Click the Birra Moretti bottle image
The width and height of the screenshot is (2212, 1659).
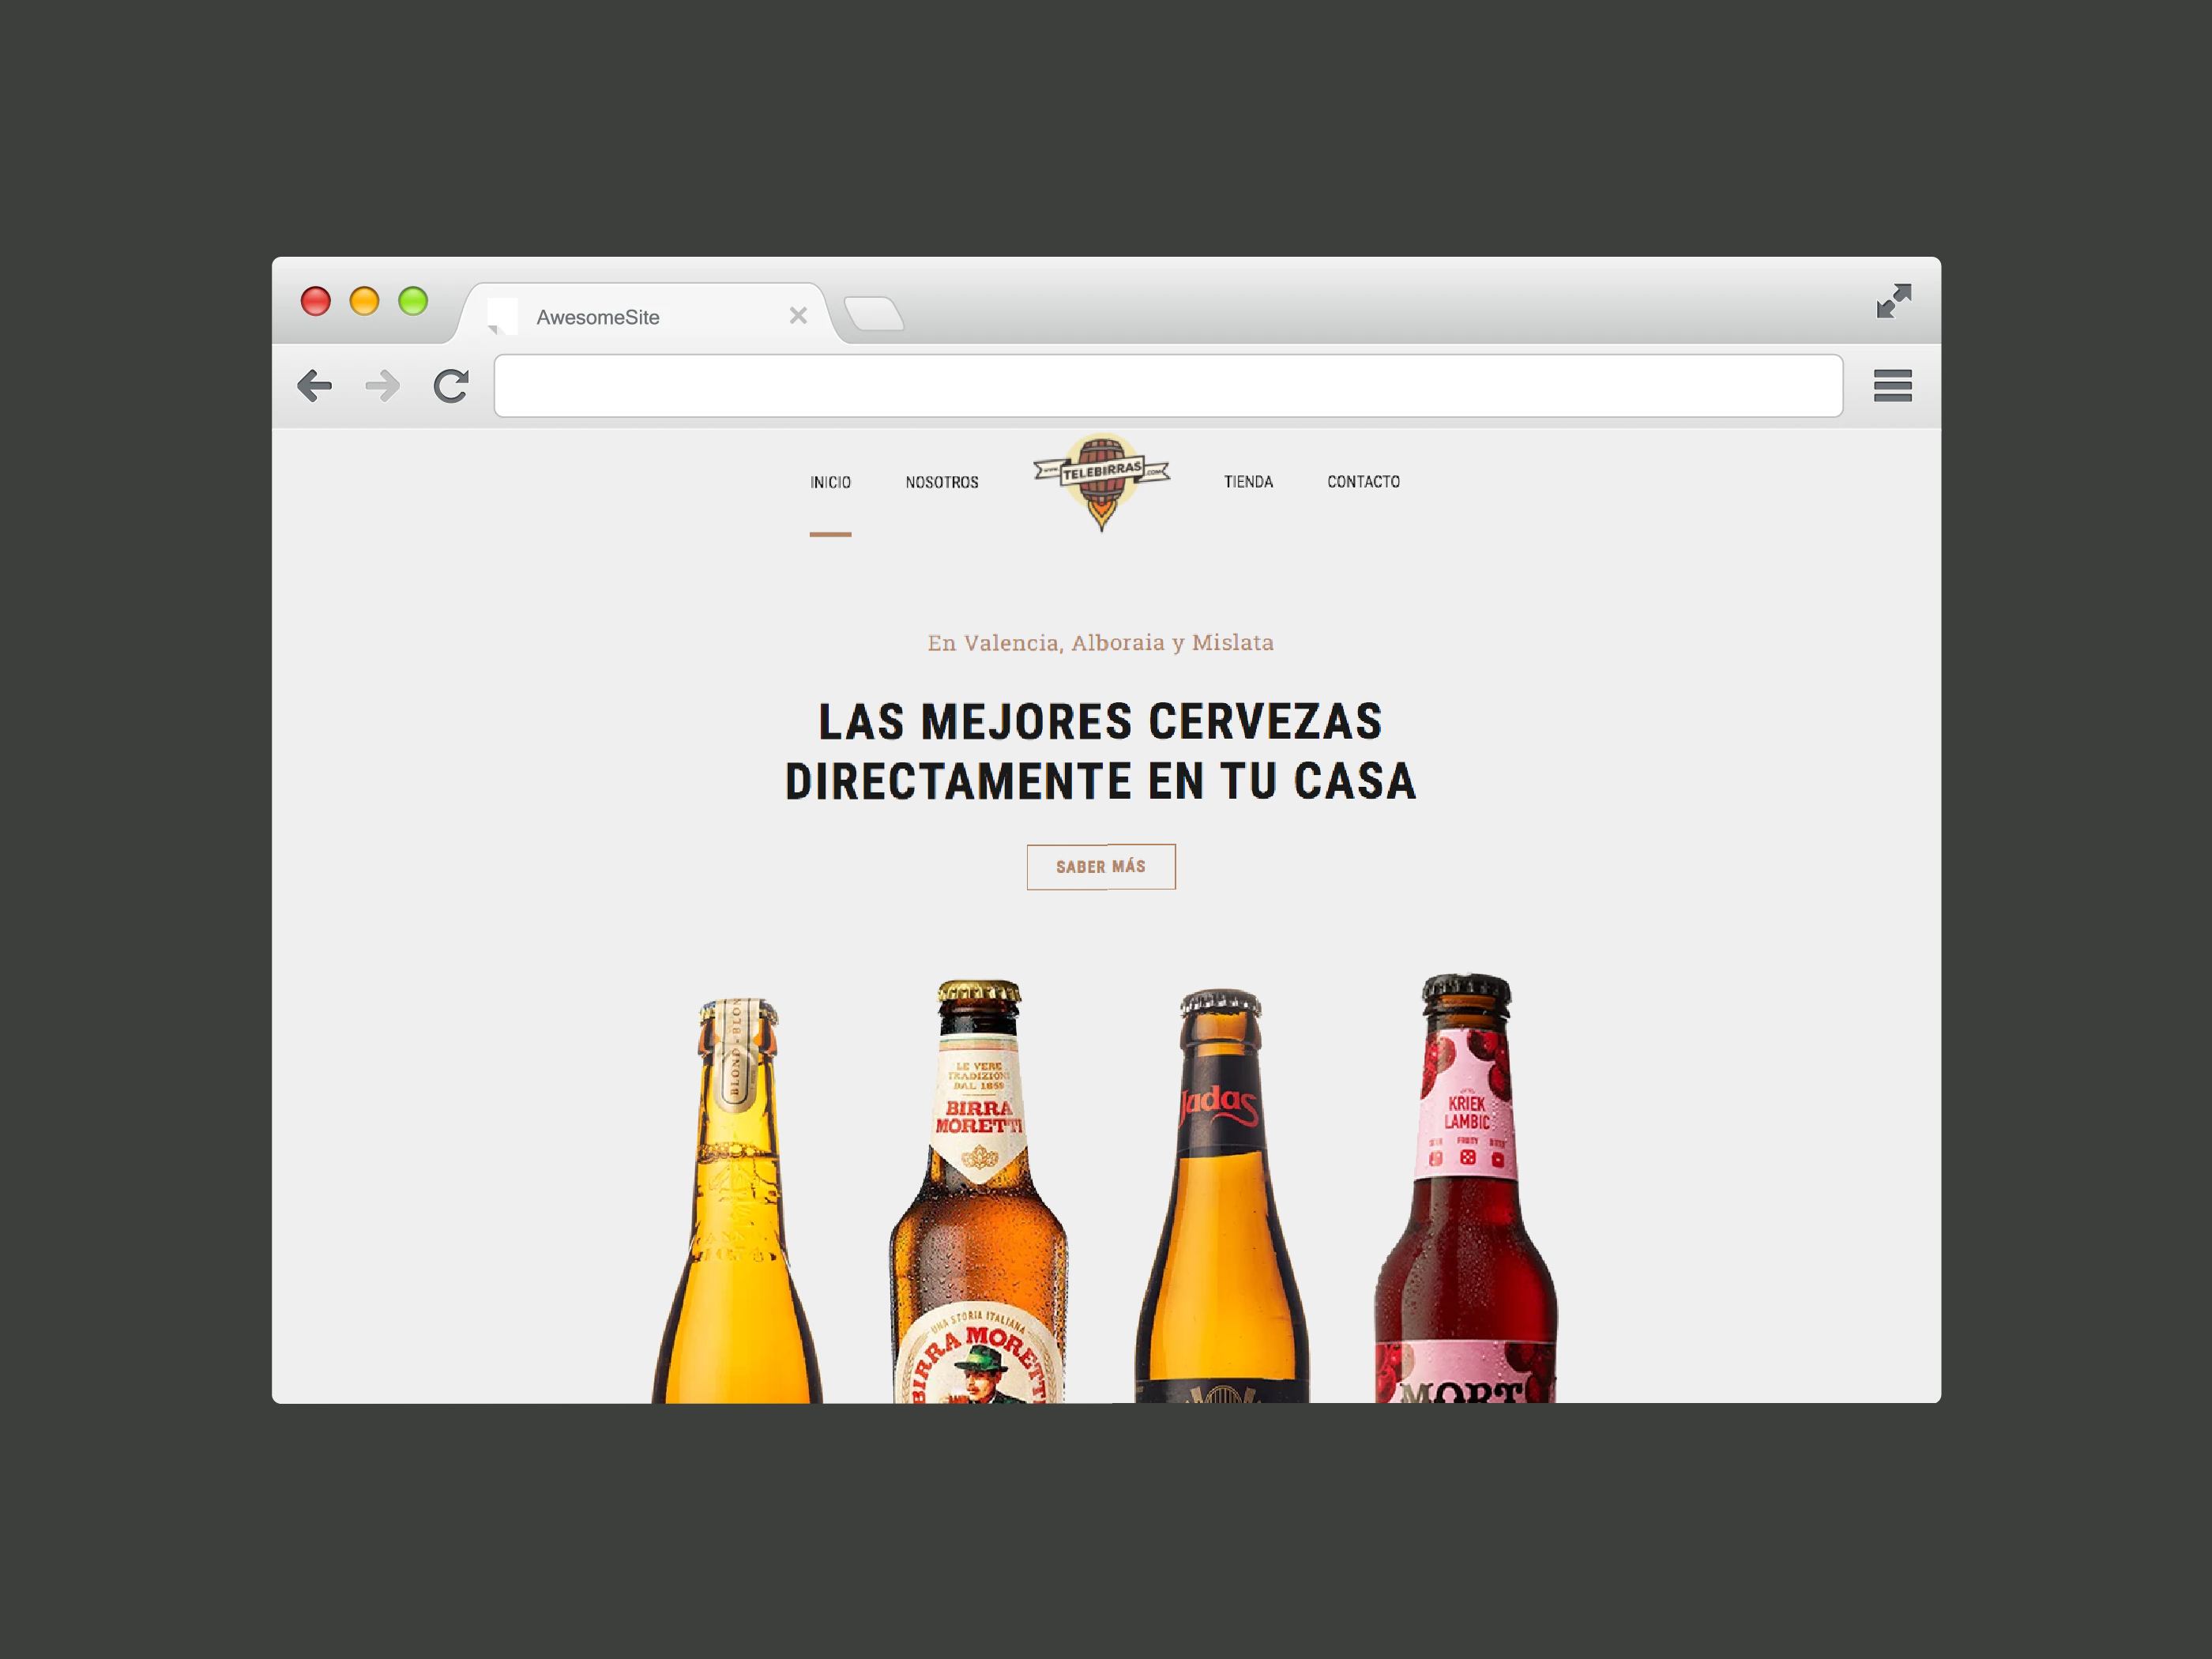pyautogui.click(x=979, y=1191)
